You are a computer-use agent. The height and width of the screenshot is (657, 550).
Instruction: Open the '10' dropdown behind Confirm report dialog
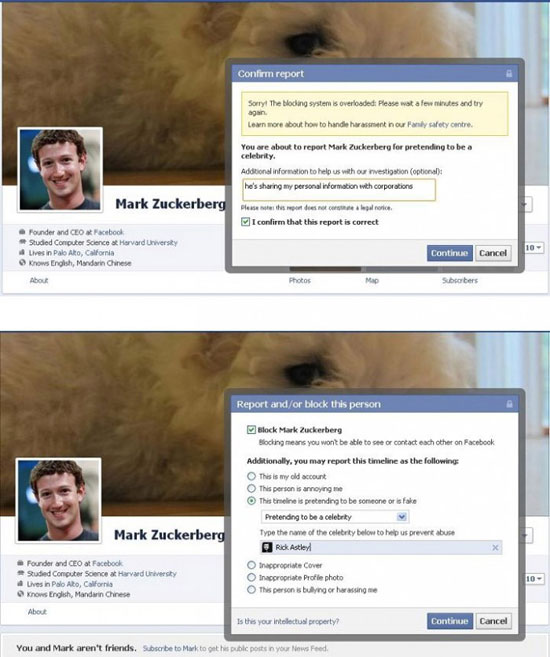[x=533, y=248]
